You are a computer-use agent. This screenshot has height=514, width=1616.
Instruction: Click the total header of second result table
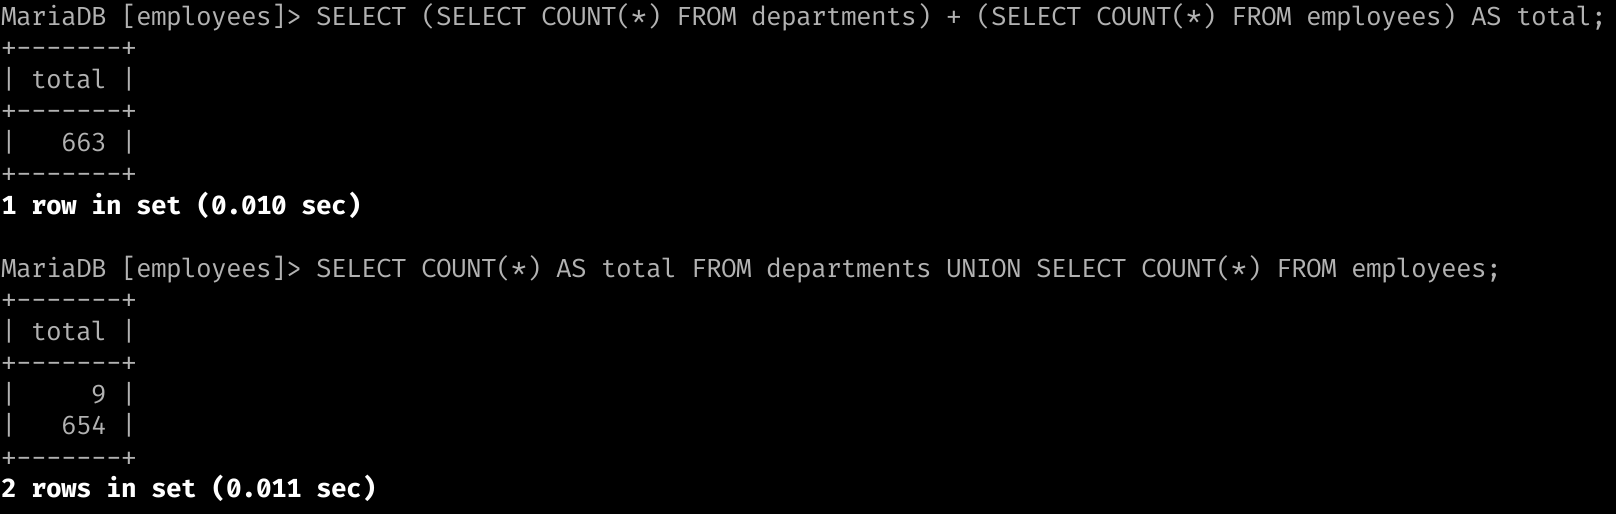[x=68, y=332]
